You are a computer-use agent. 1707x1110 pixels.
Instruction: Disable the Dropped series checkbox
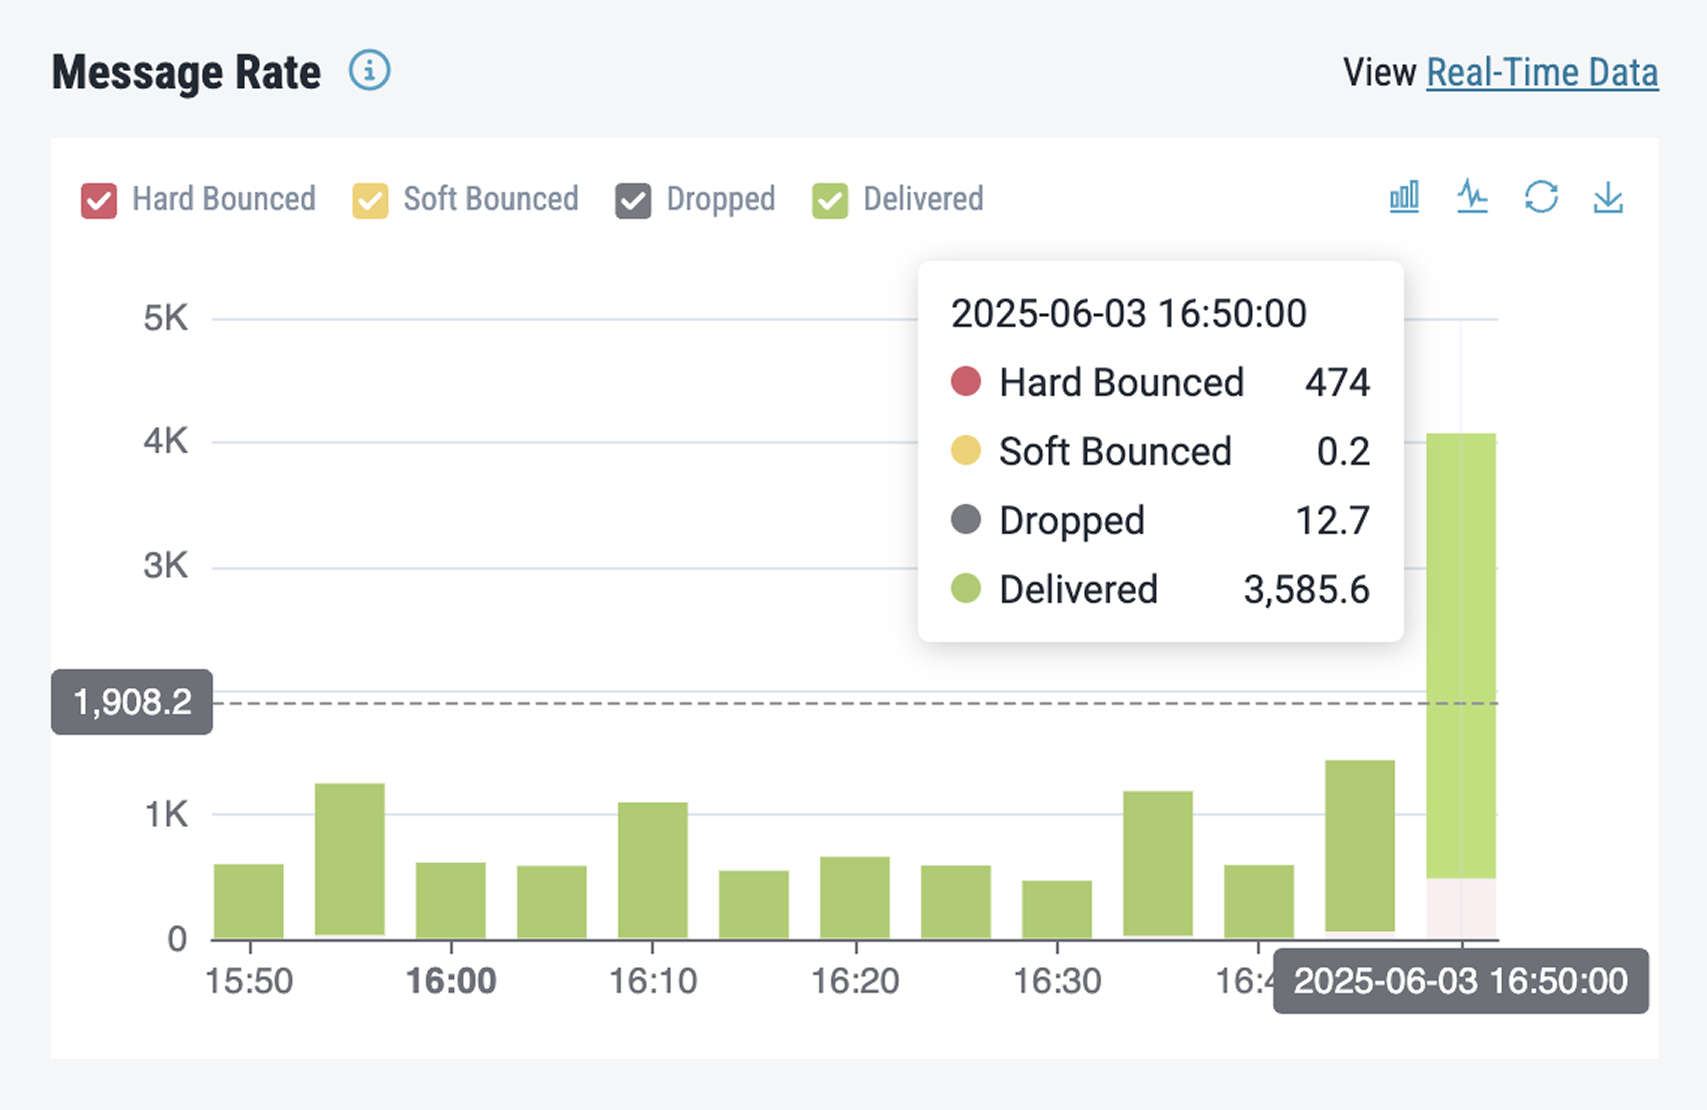[x=633, y=200]
